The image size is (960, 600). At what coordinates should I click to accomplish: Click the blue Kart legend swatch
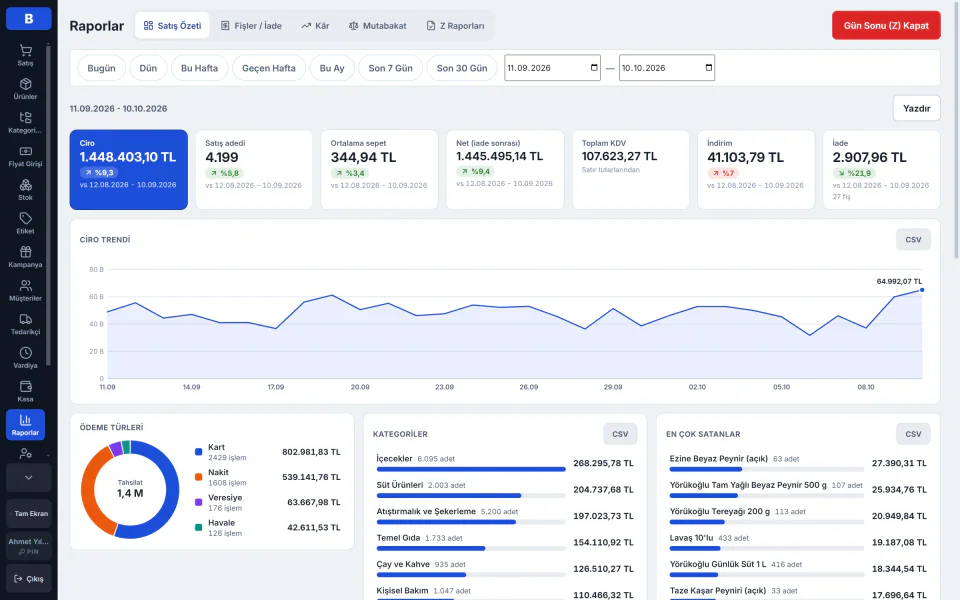[198, 452]
